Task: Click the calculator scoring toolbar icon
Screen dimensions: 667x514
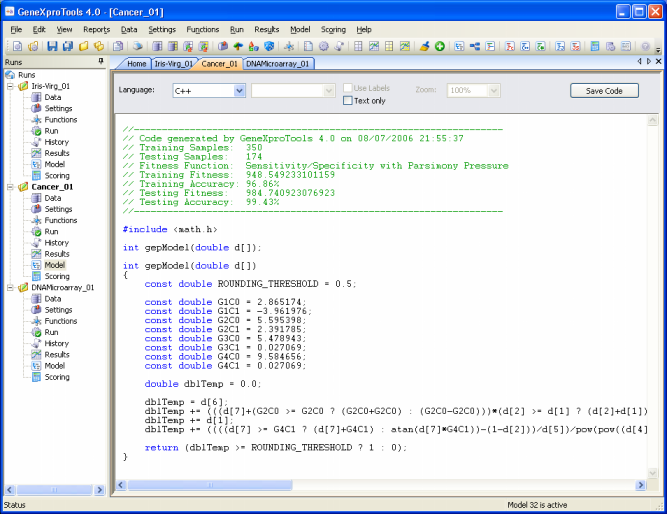Action: [x=595, y=46]
